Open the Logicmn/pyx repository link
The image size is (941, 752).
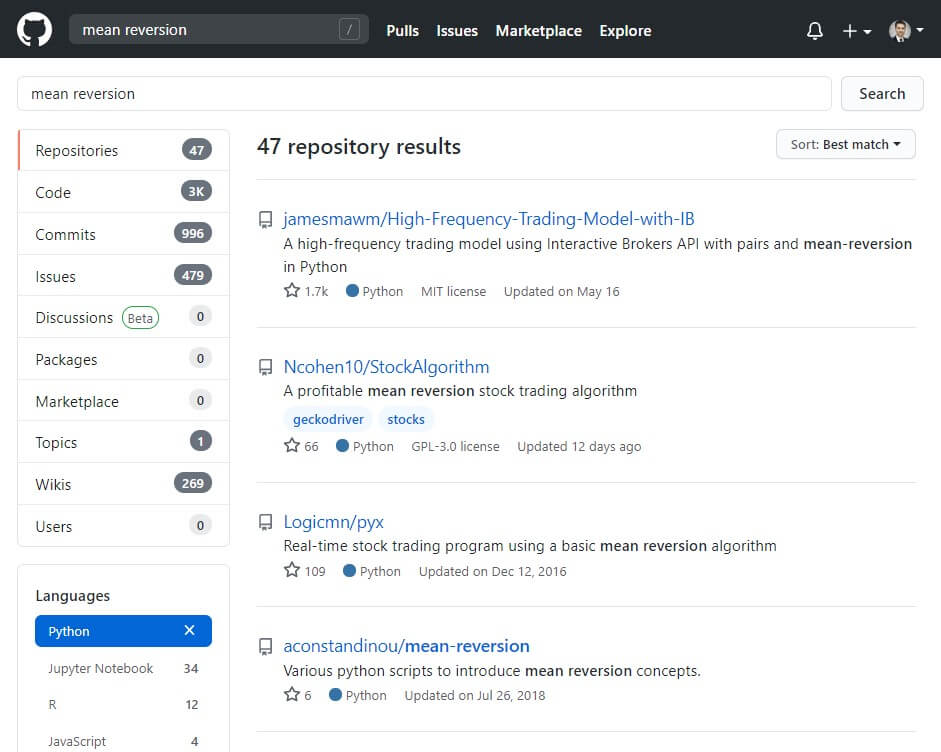click(334, 522)
